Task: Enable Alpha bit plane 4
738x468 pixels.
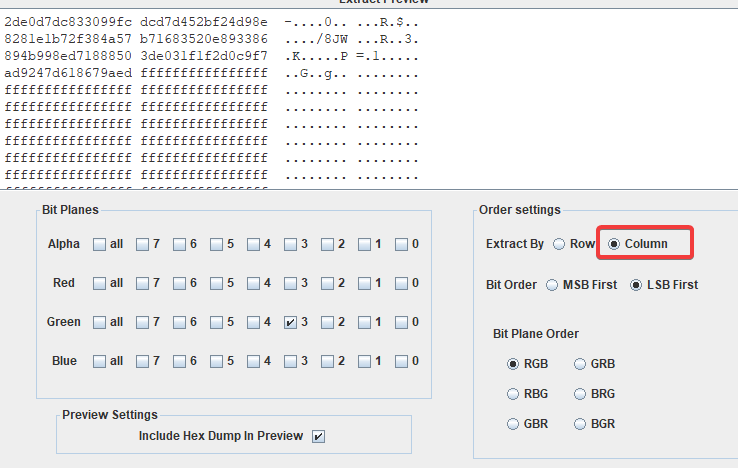Action: [253, 244]
